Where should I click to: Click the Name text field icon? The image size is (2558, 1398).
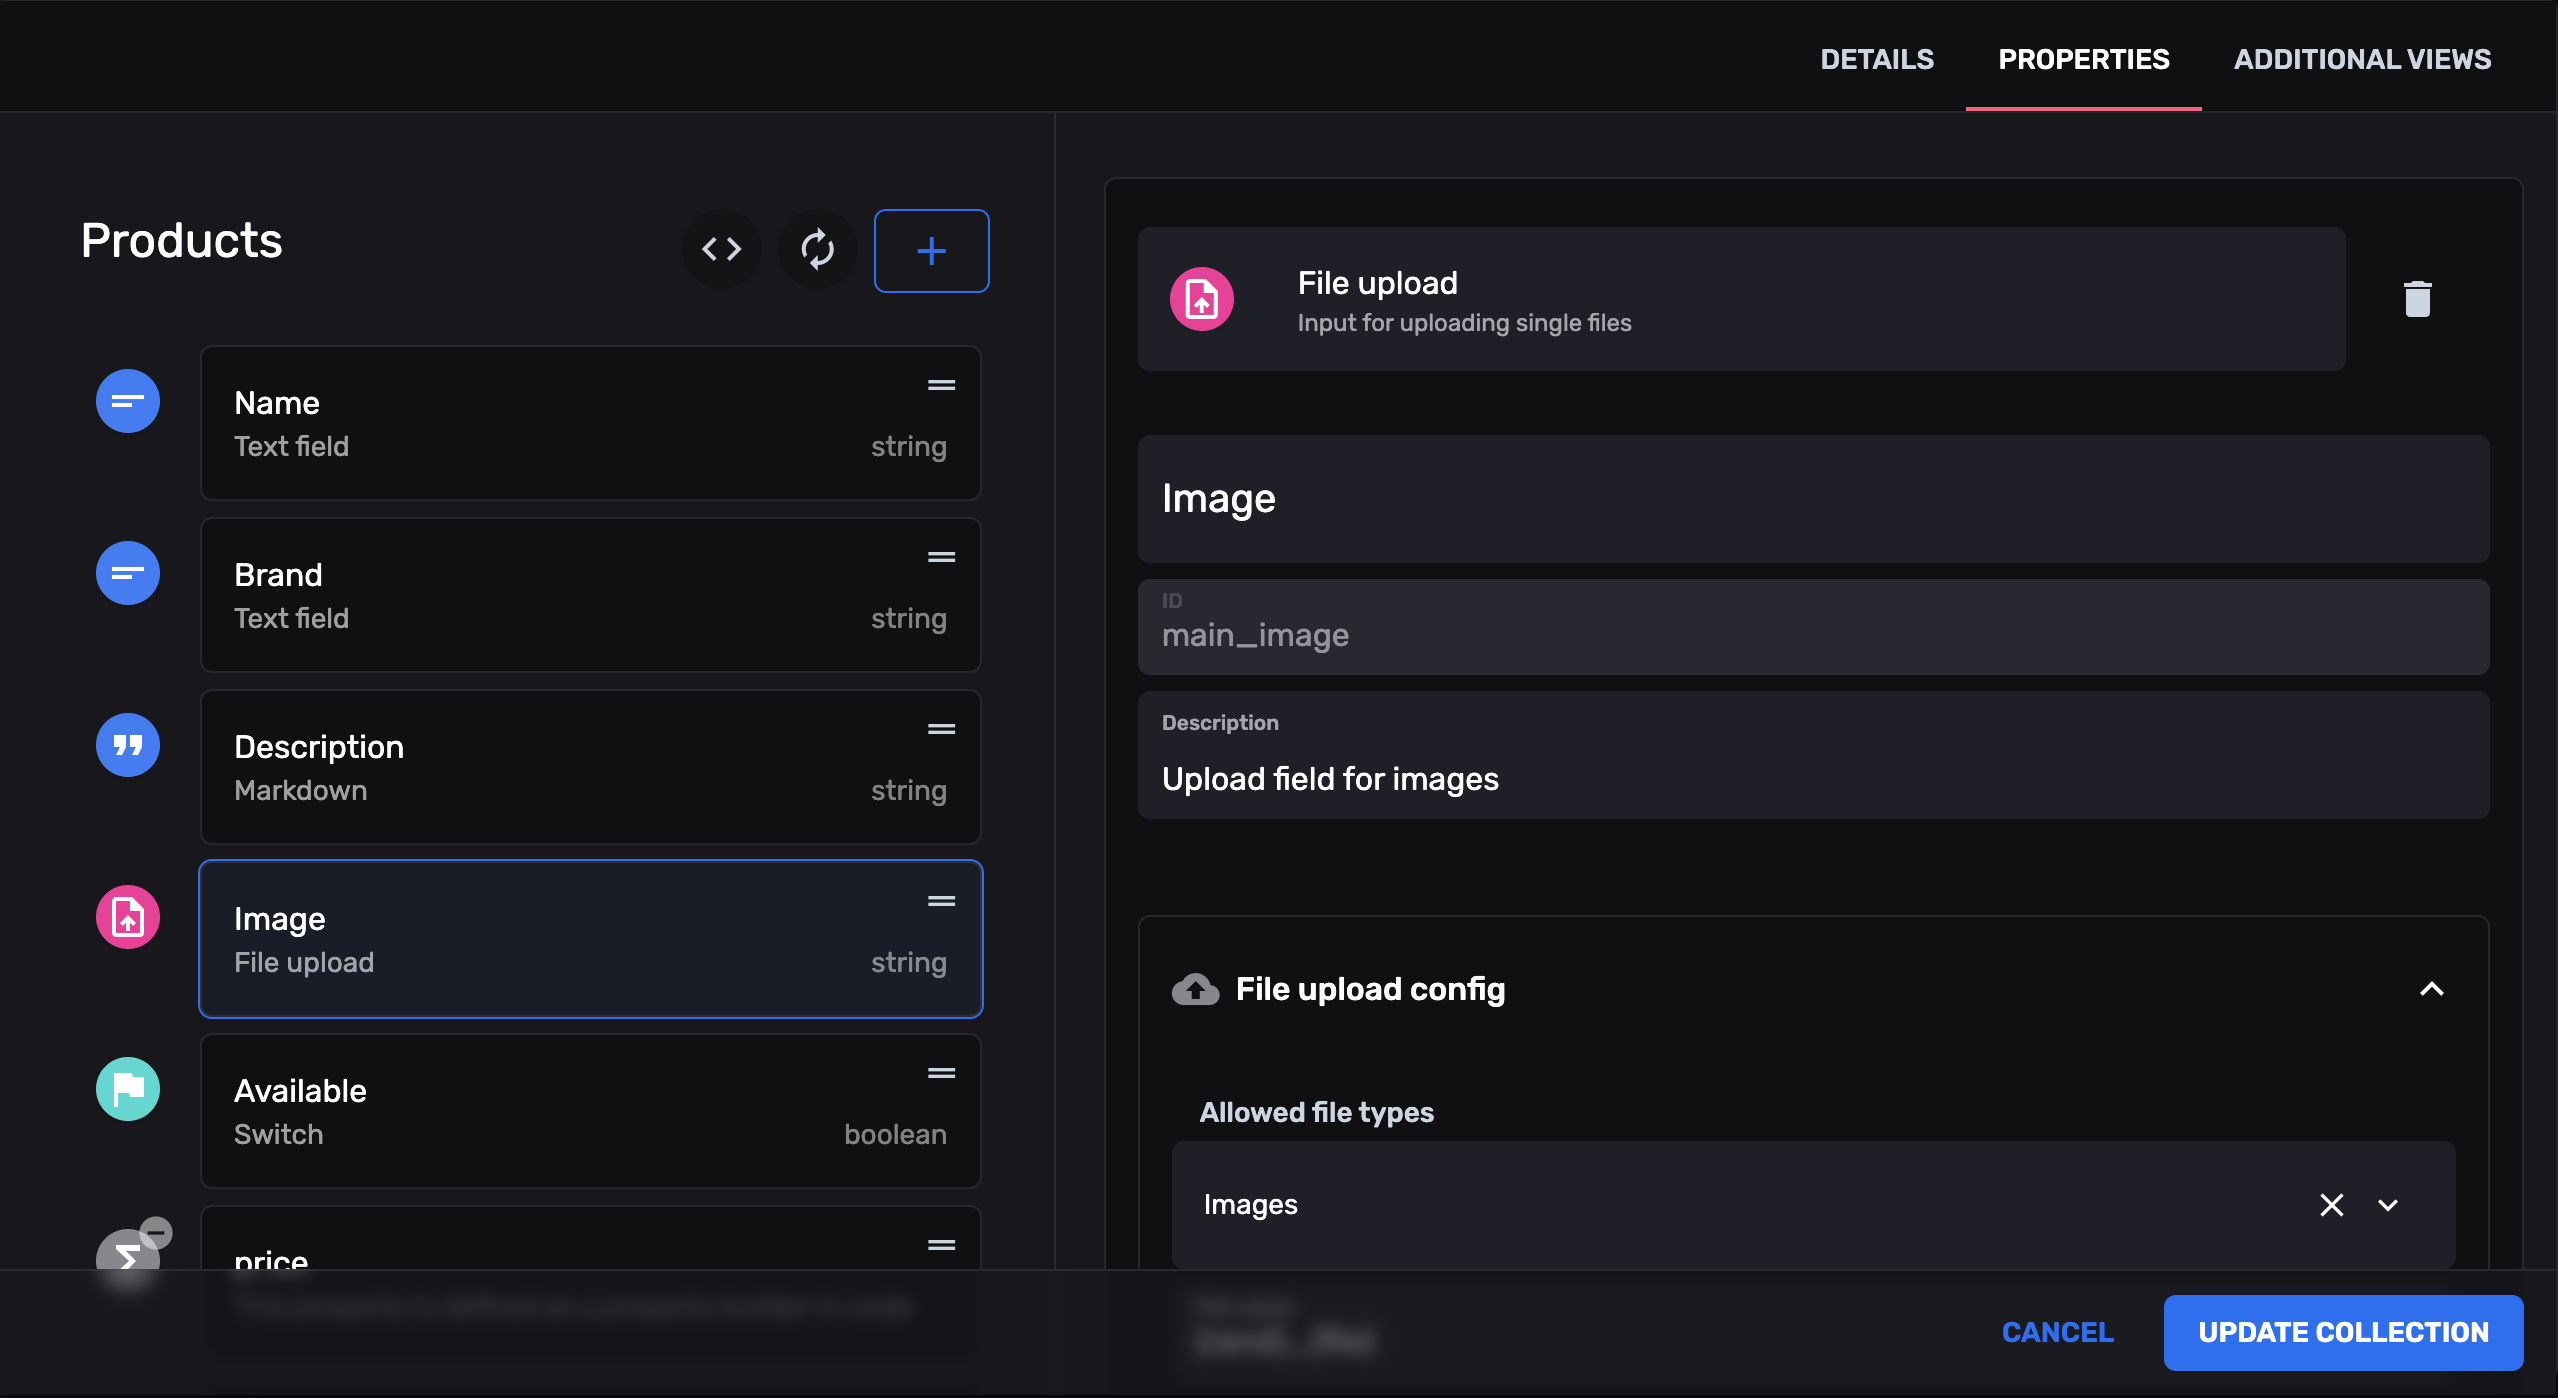click(x=127, y=400)
